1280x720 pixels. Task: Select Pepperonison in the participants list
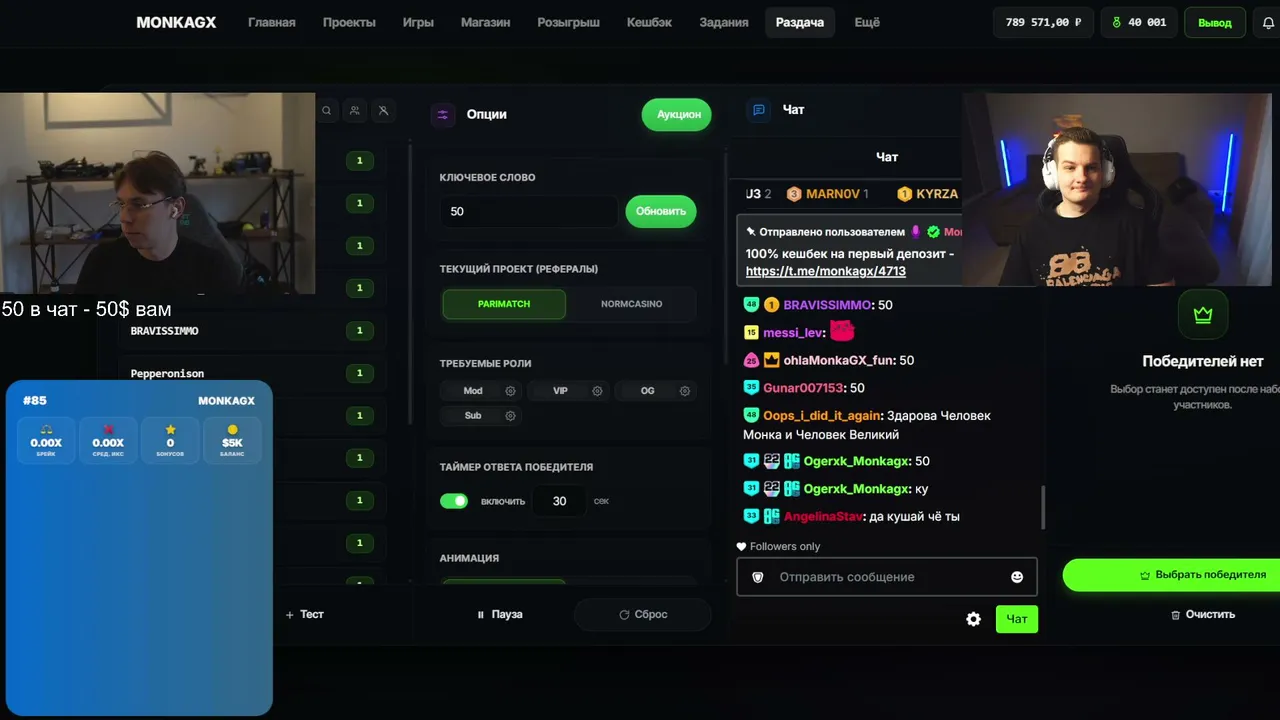(167, 374)
